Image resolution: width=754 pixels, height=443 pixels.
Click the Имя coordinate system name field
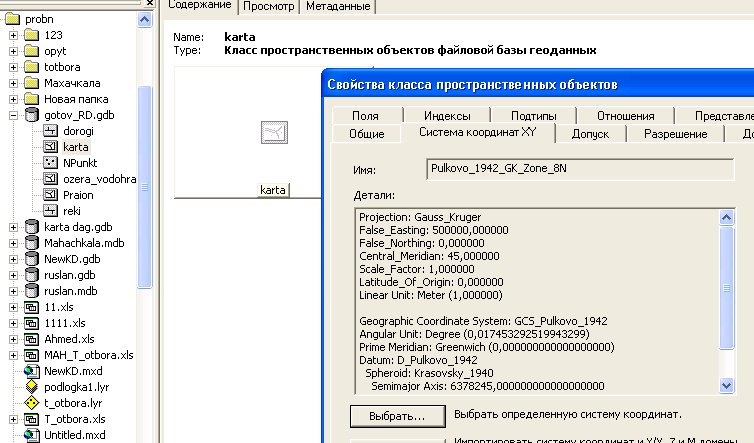tap(580, 169)
